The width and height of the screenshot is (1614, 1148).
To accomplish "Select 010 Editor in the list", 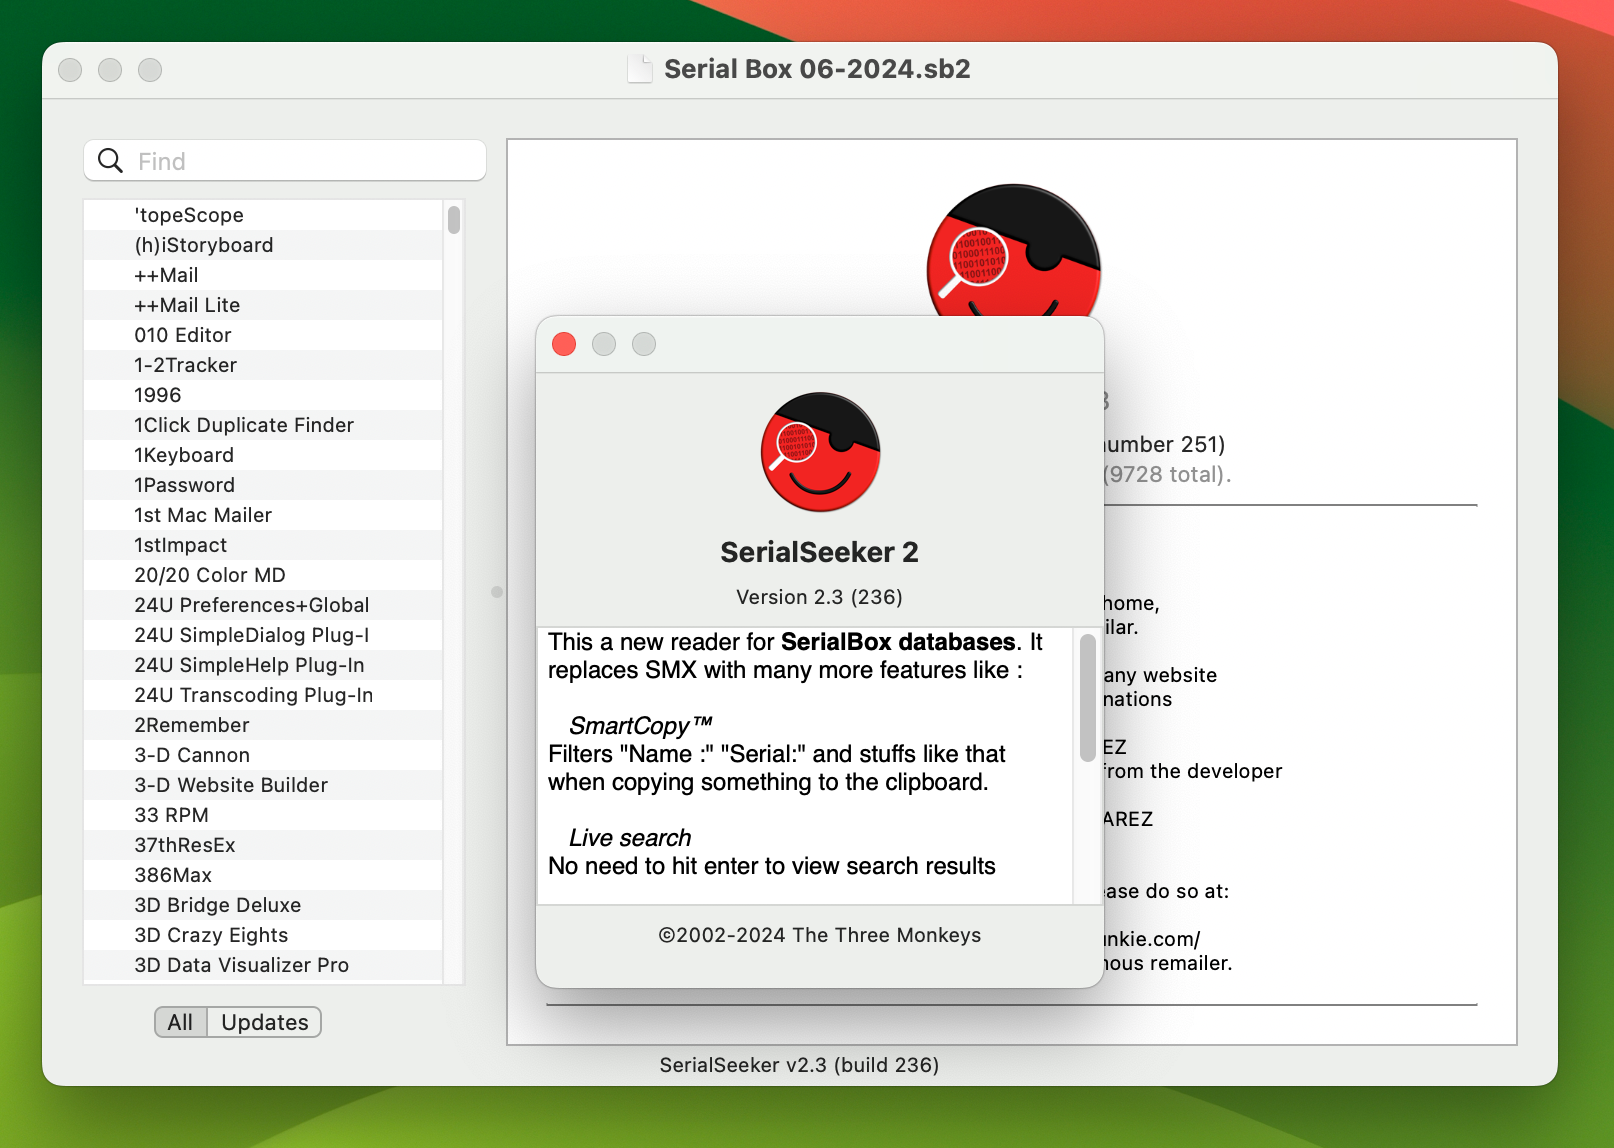I will (x=263, y=335).
